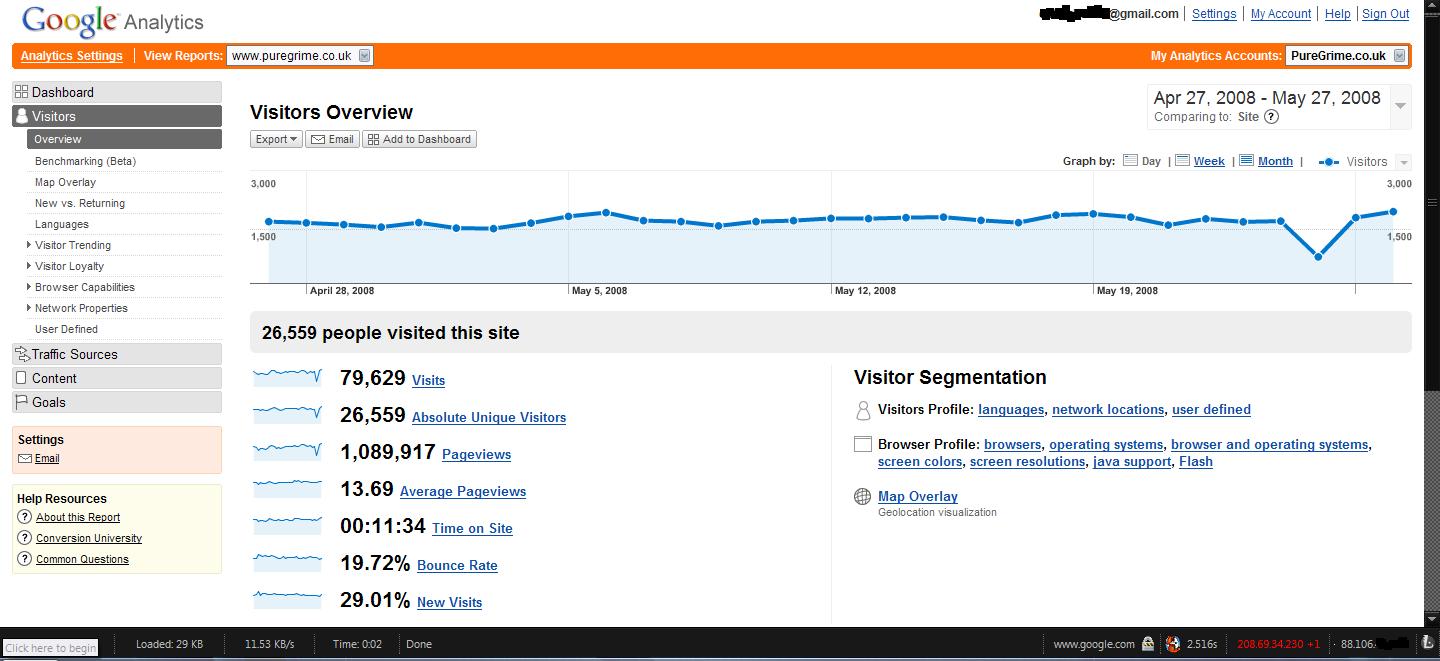This screenshot has width=1440, height=661.
Task: Open My Account link in header
Action: tap(1281, 14)
